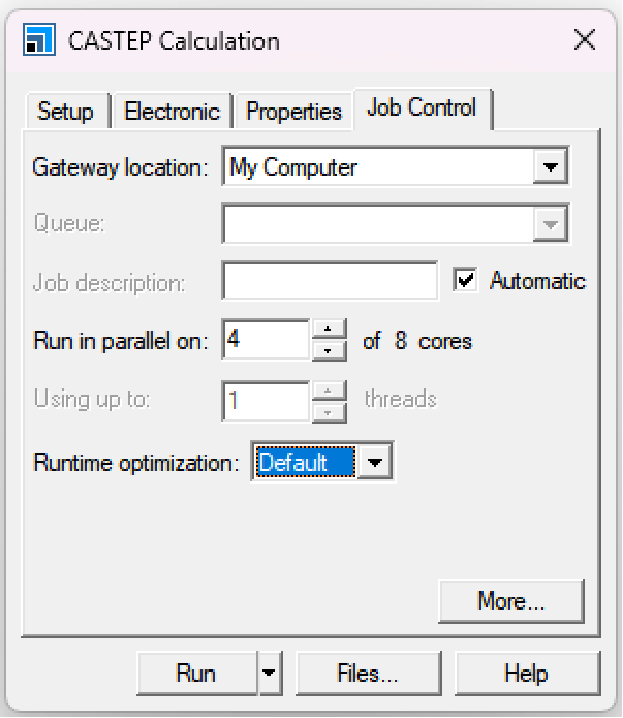
Task: Click the parallel cores number field
Action: point(266,340)
